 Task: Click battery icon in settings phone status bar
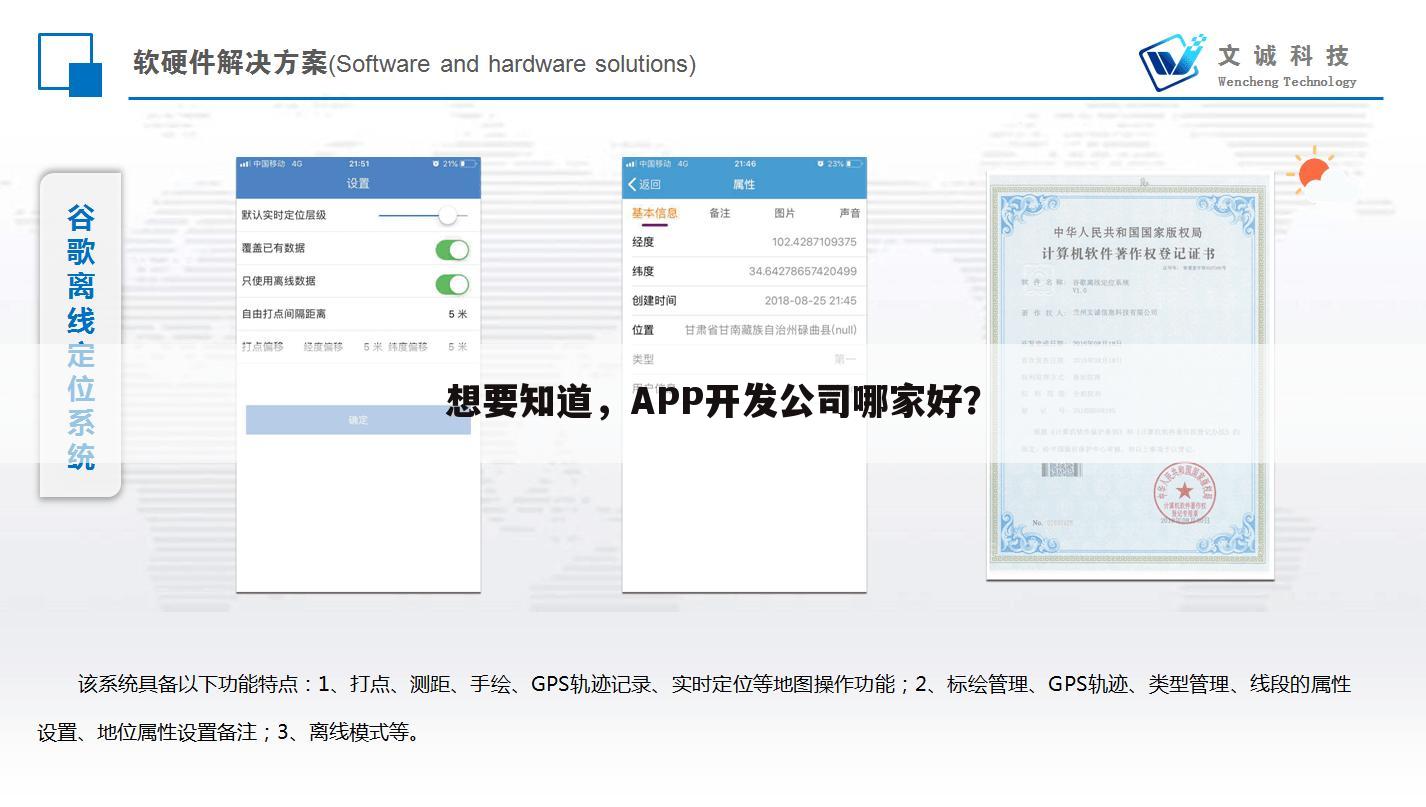click(x=468, y=163)
